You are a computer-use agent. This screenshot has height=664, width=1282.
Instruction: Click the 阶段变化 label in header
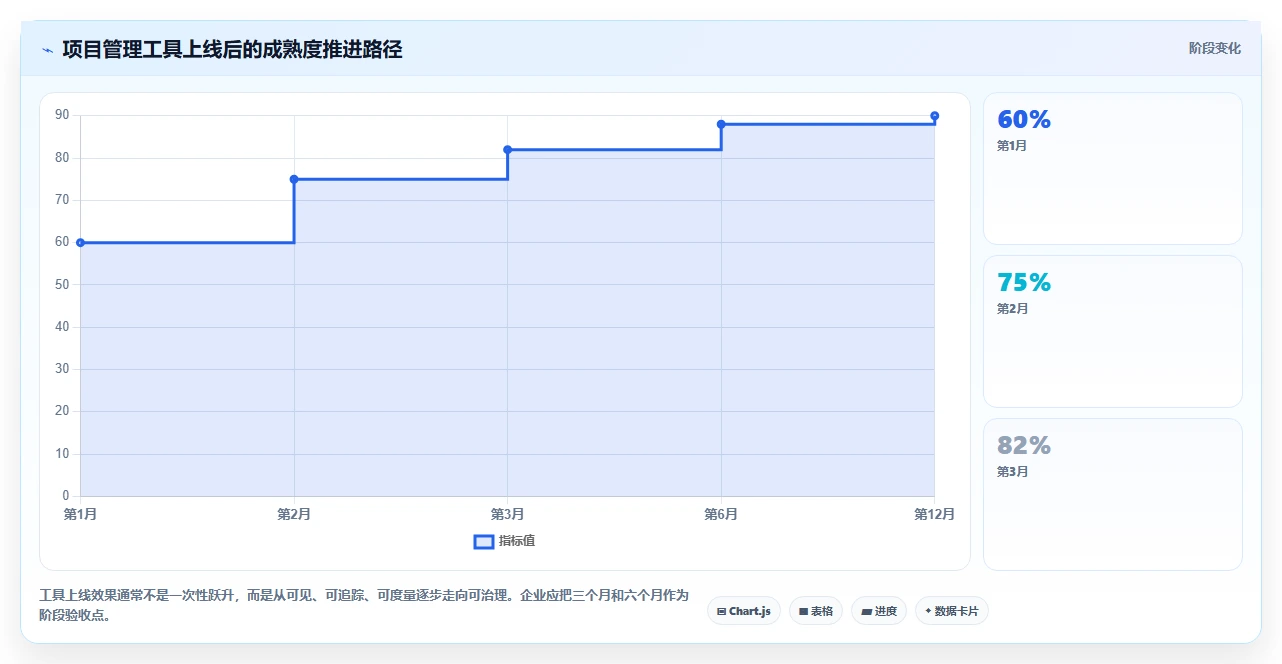point(1215,48)
